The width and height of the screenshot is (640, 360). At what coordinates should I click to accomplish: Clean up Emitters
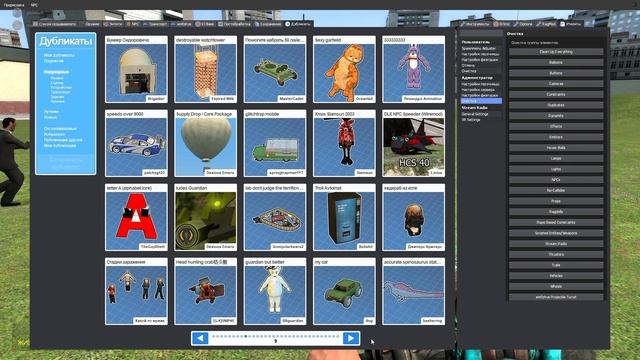pos(556,137)
